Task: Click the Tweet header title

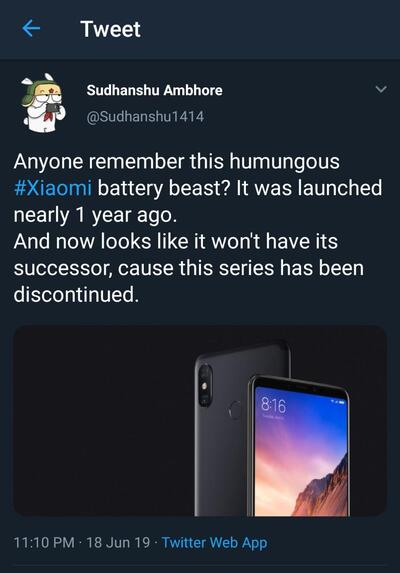Action: coord(110,29)
